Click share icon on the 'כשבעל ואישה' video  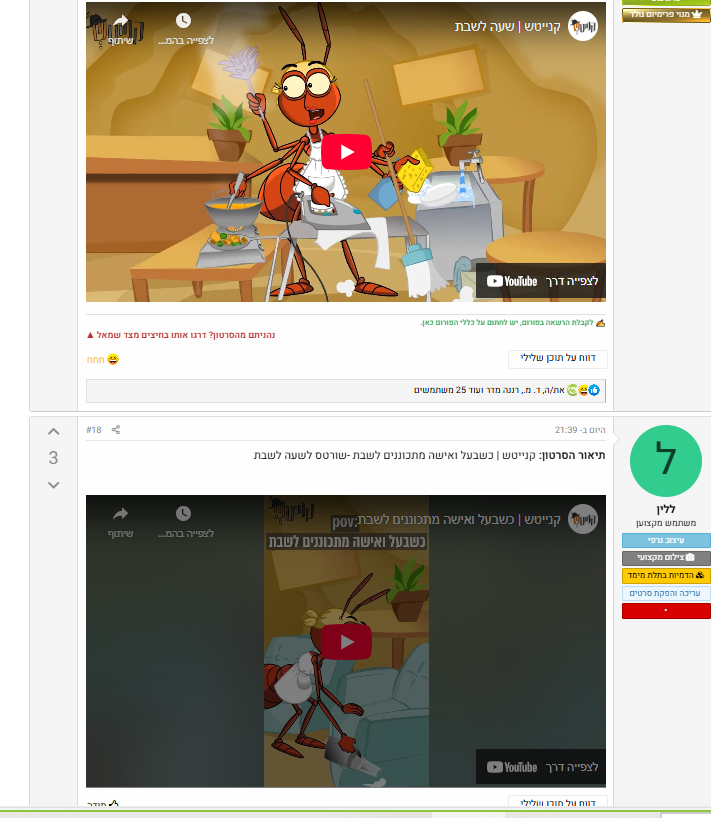point(120,514)
